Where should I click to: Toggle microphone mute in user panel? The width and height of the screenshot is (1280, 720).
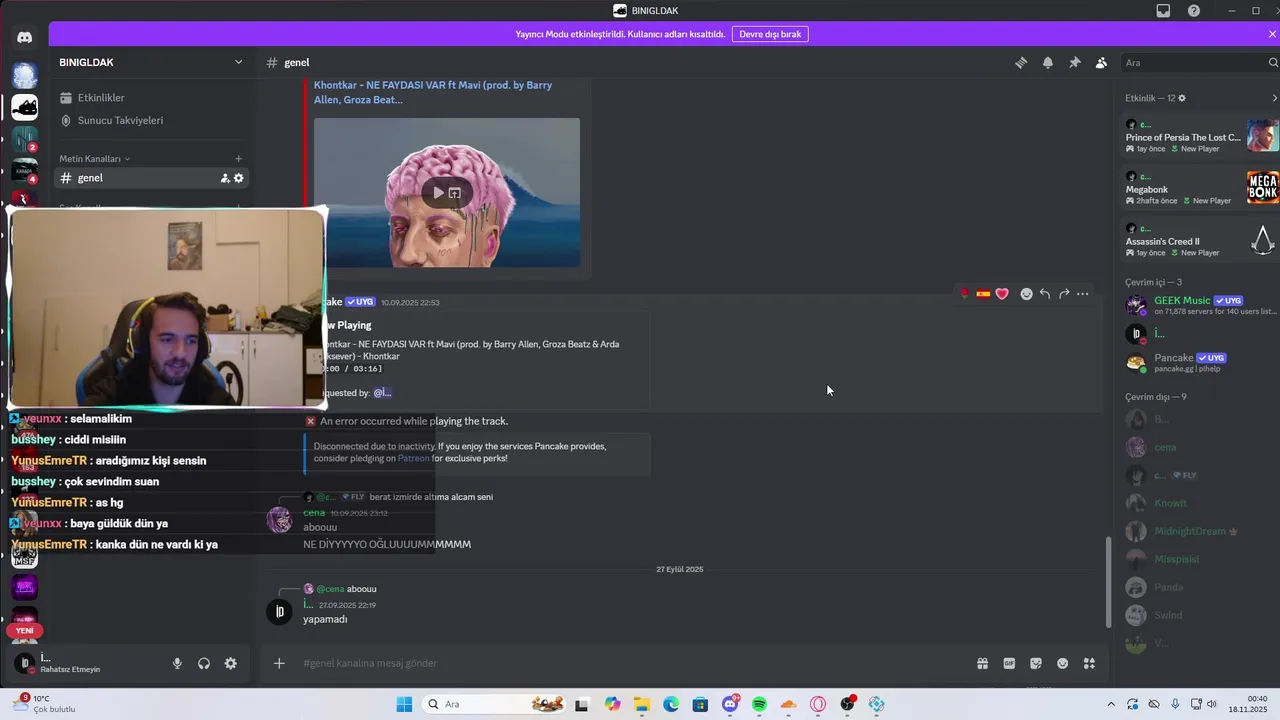pos(177,663)
